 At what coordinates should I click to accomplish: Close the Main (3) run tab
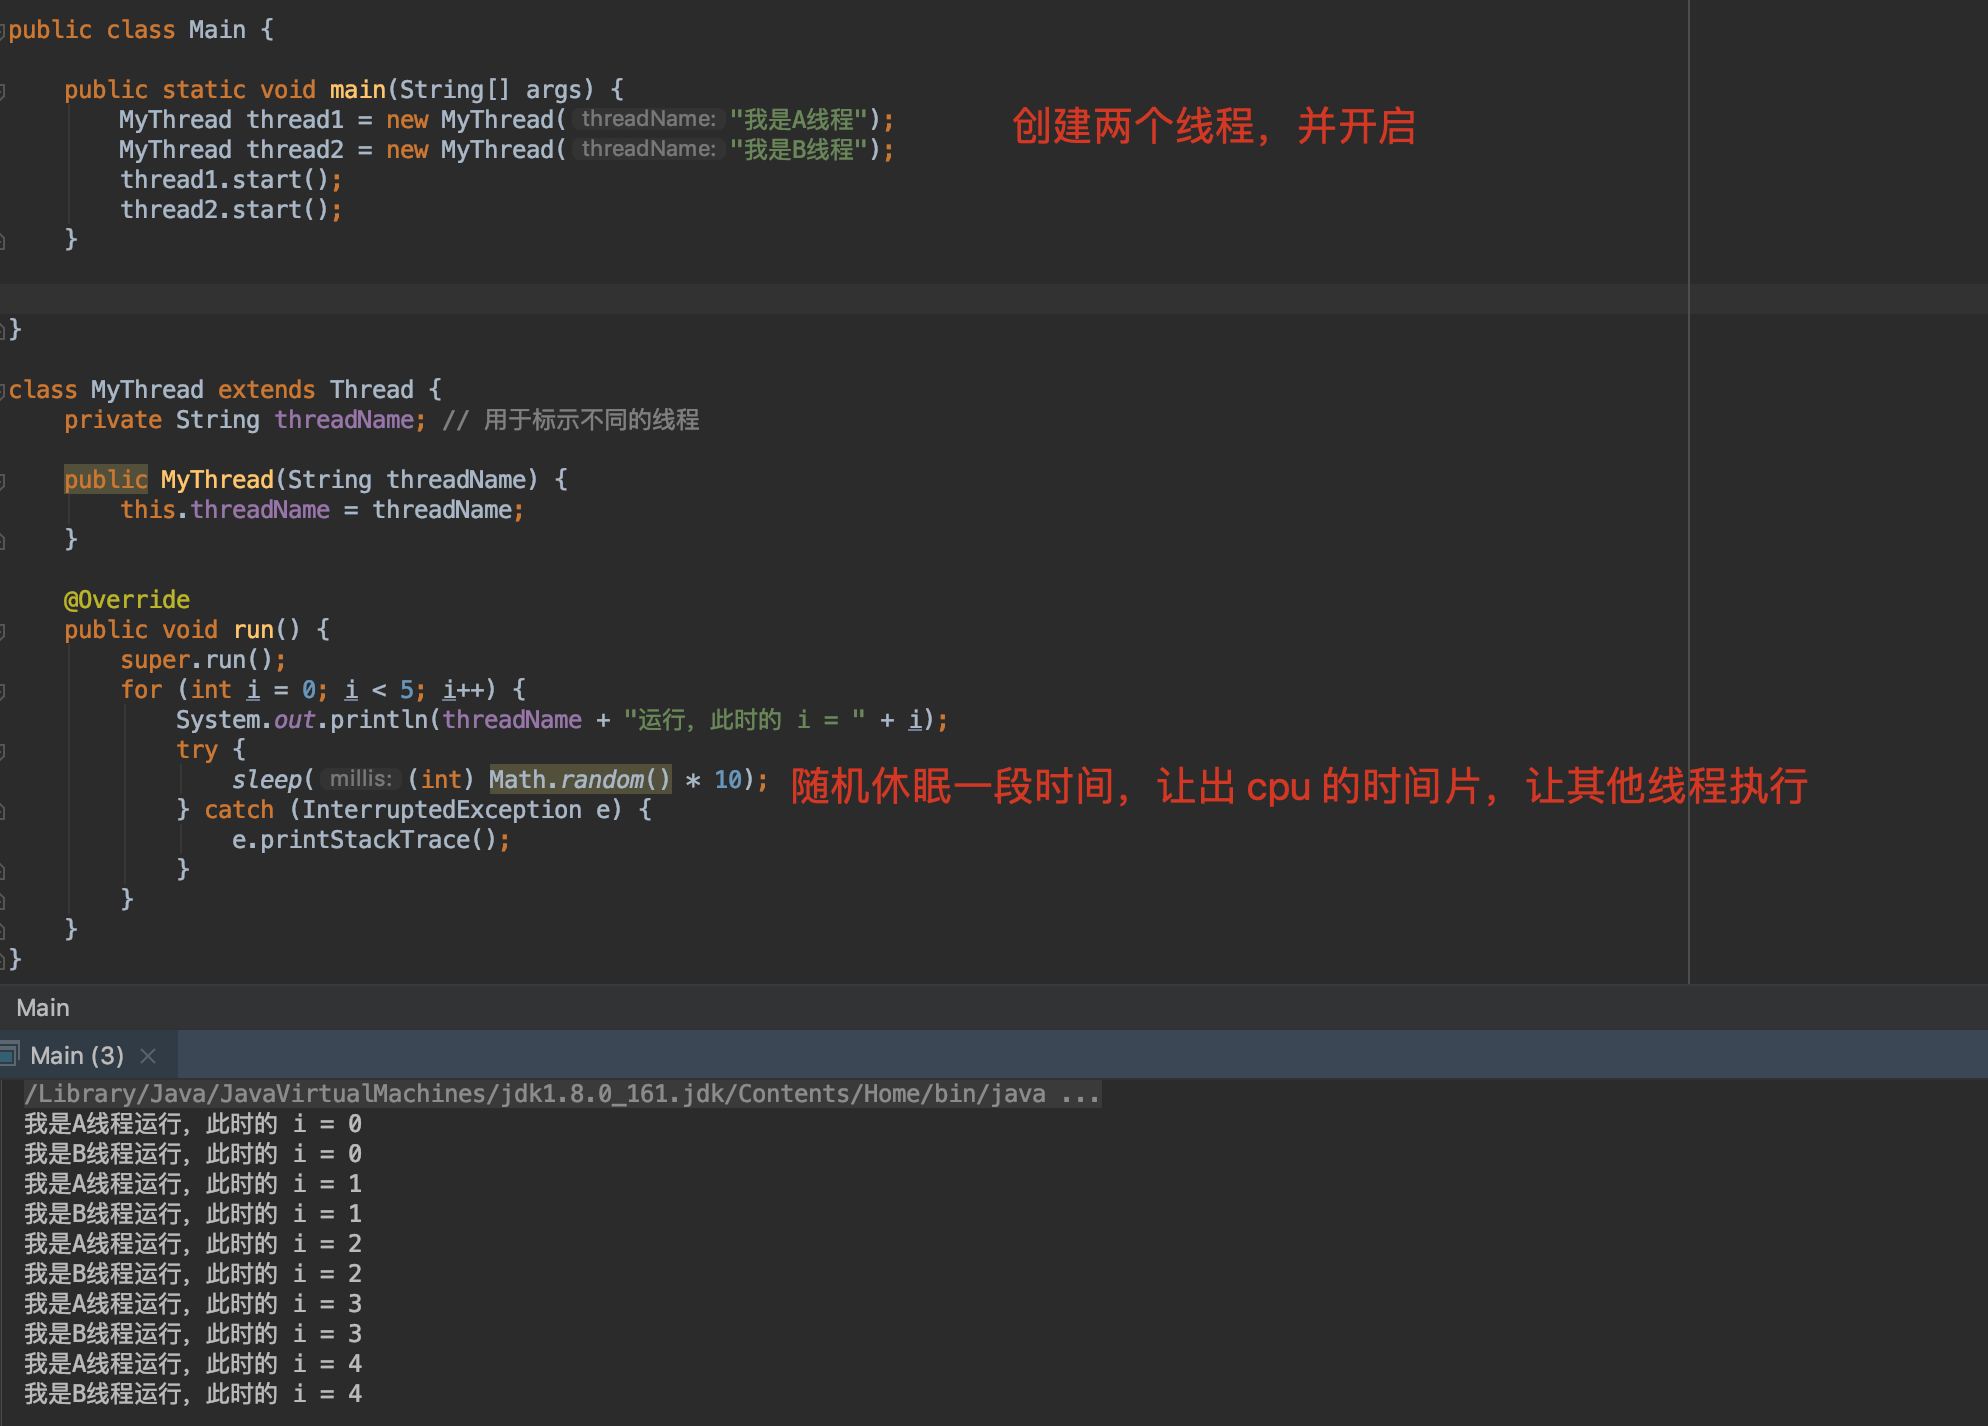click(148, 1056)
